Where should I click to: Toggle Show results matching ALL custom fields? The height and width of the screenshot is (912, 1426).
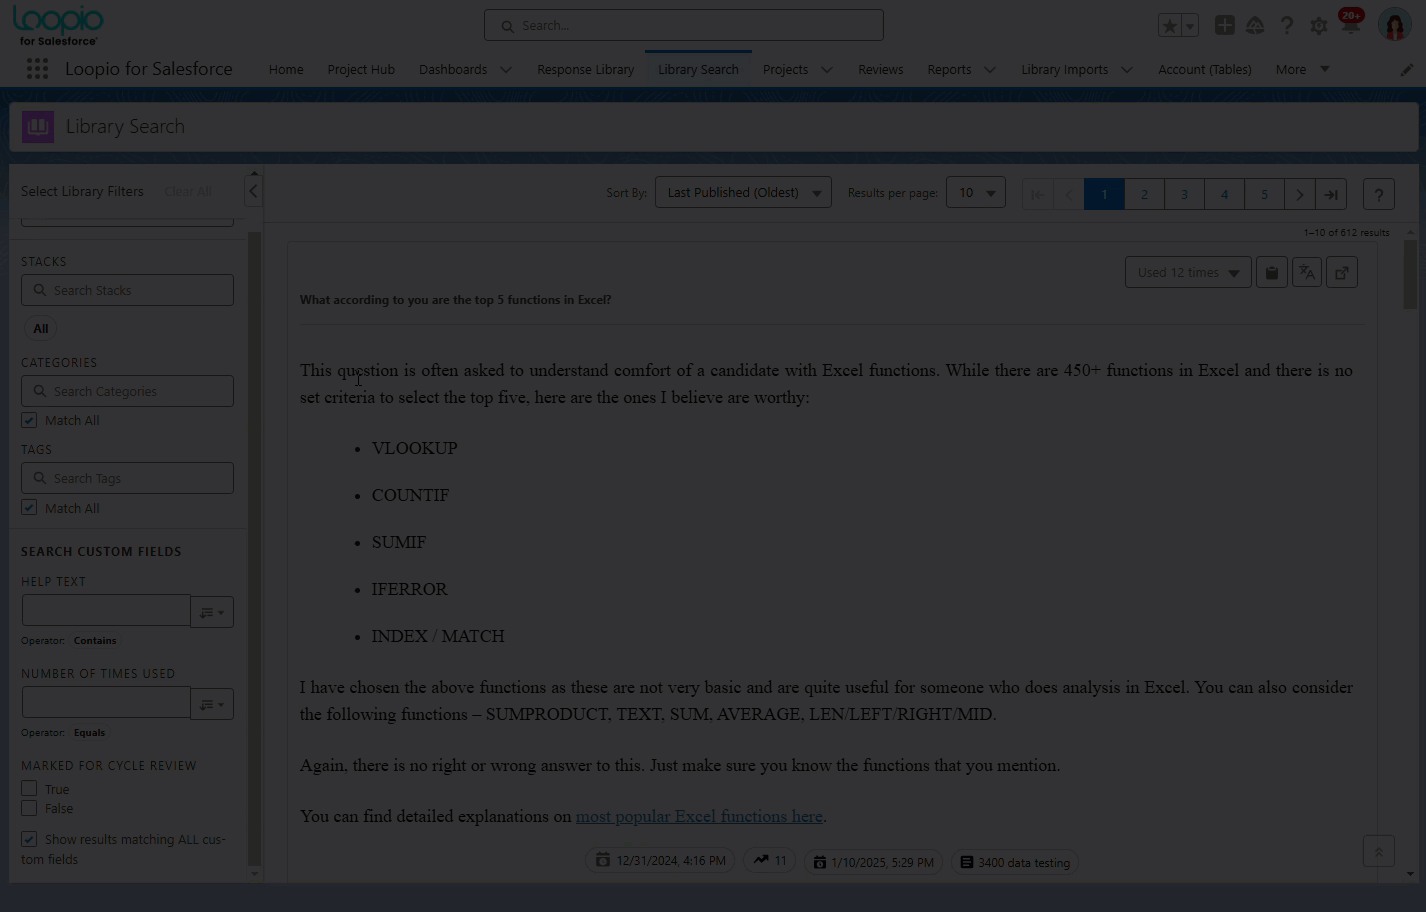pos(29,839)
